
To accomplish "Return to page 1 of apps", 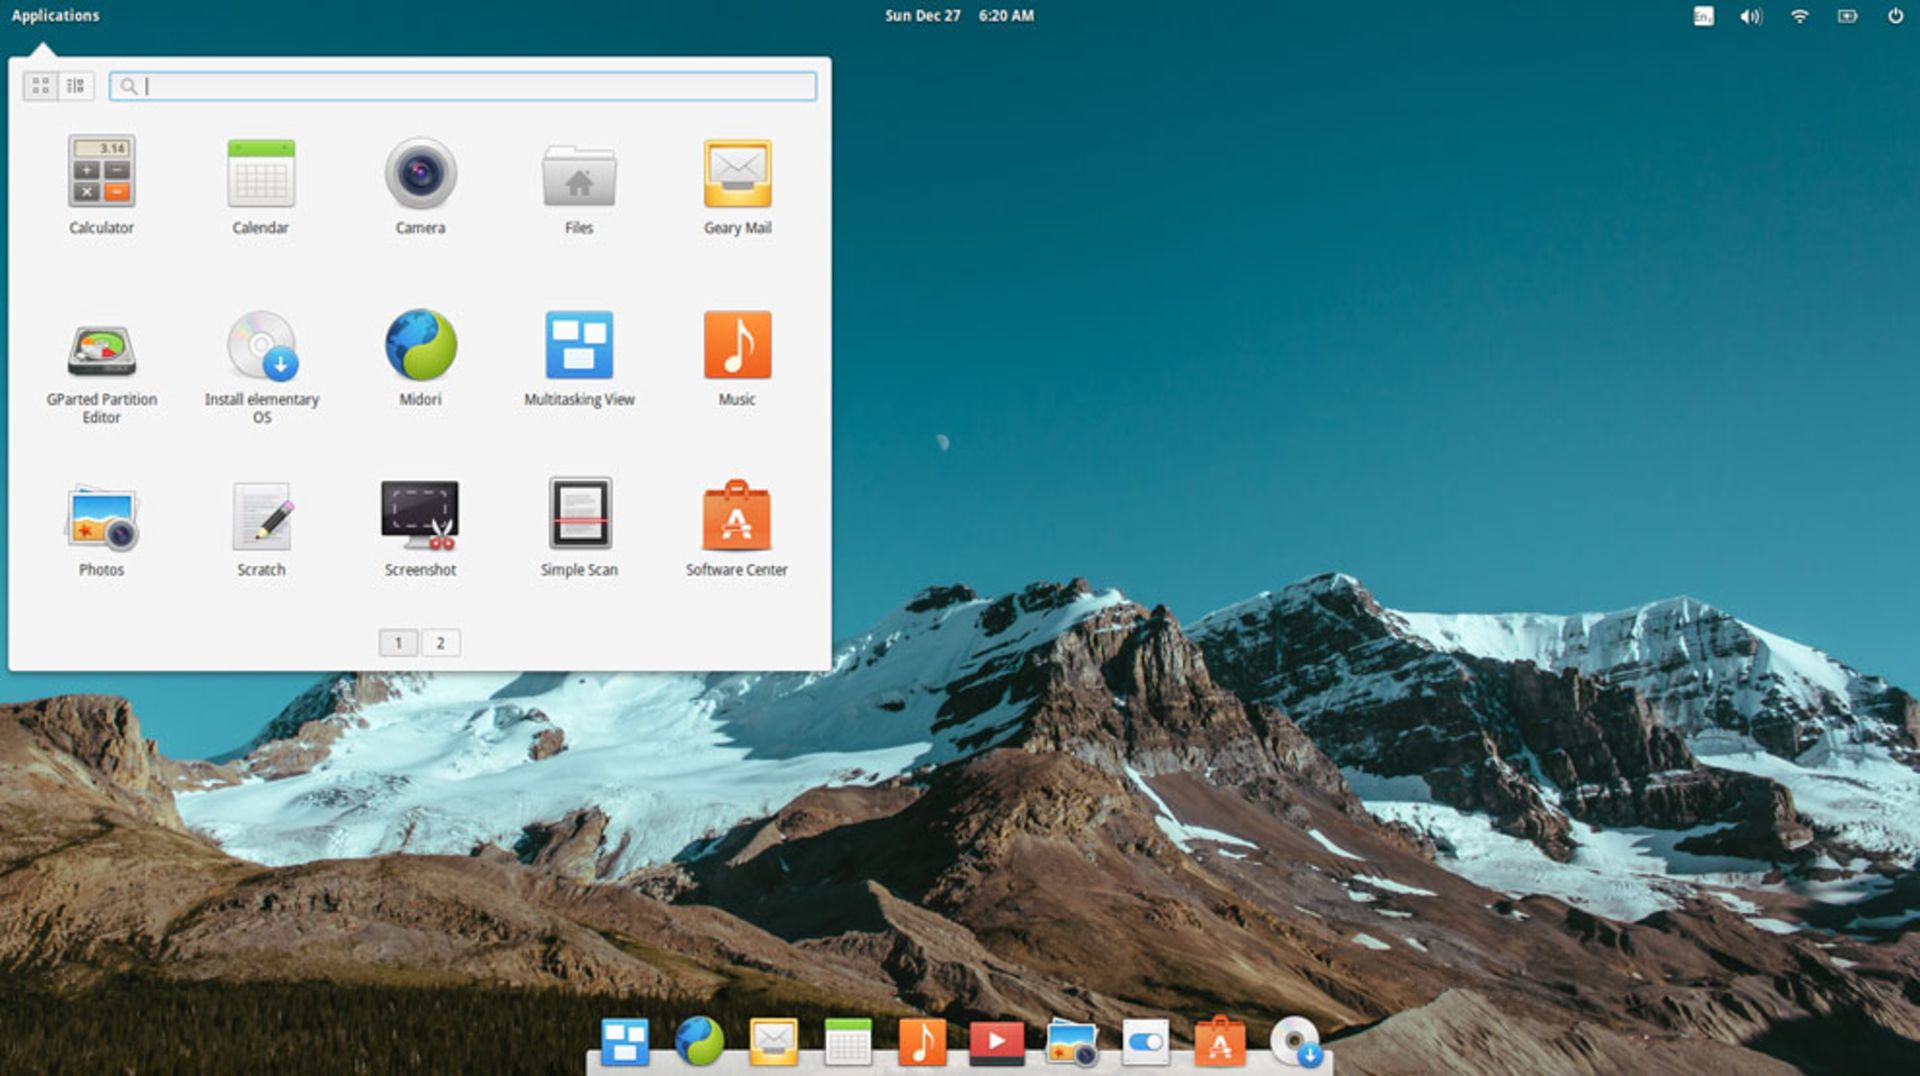I will click(398, 642).
